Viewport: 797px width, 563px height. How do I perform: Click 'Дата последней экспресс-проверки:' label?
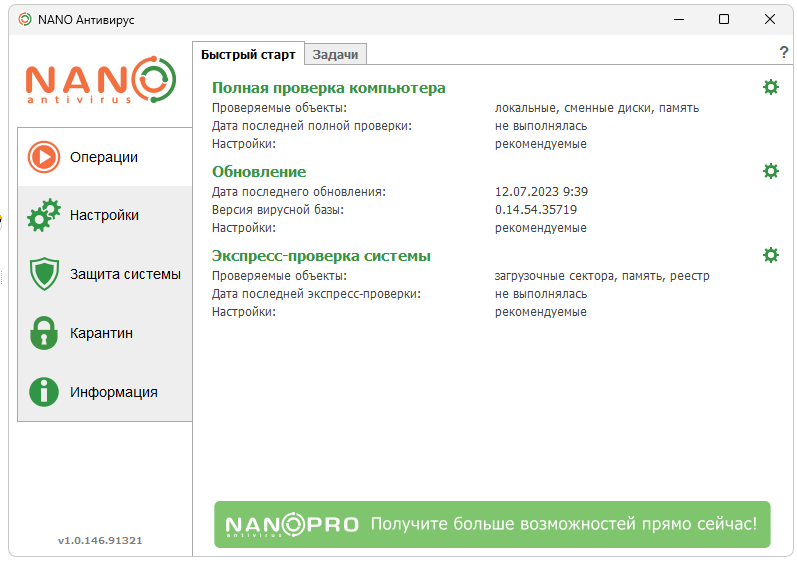click(x=316, y=294)
